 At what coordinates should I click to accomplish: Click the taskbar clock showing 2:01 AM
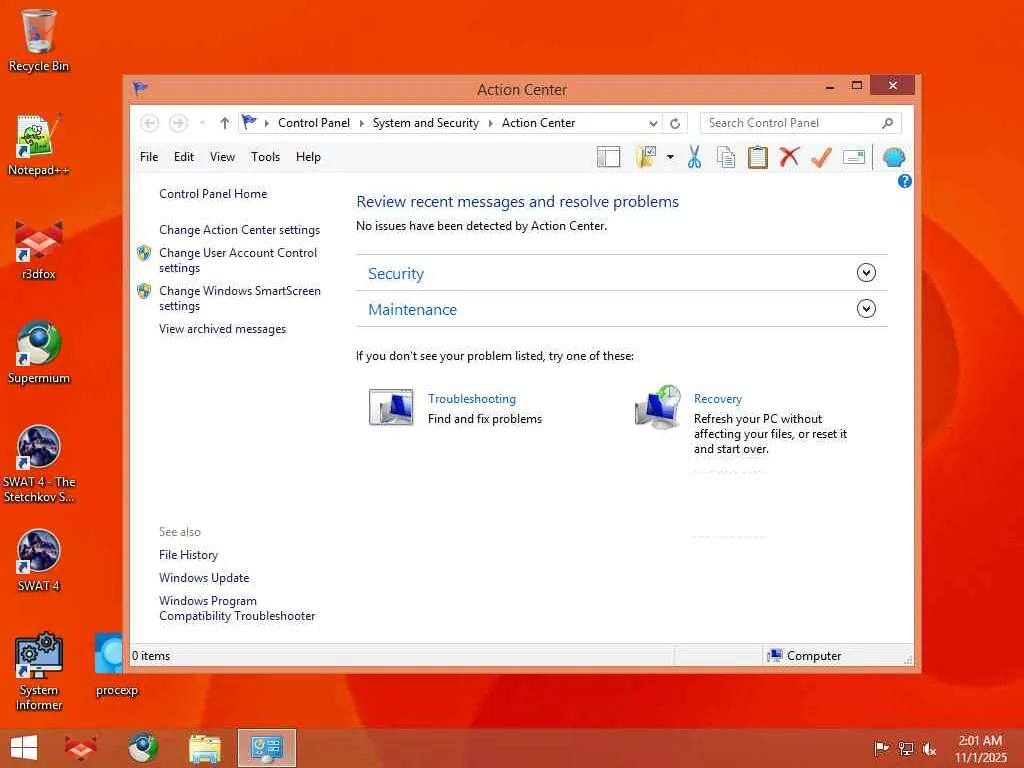tap(980, 748)
